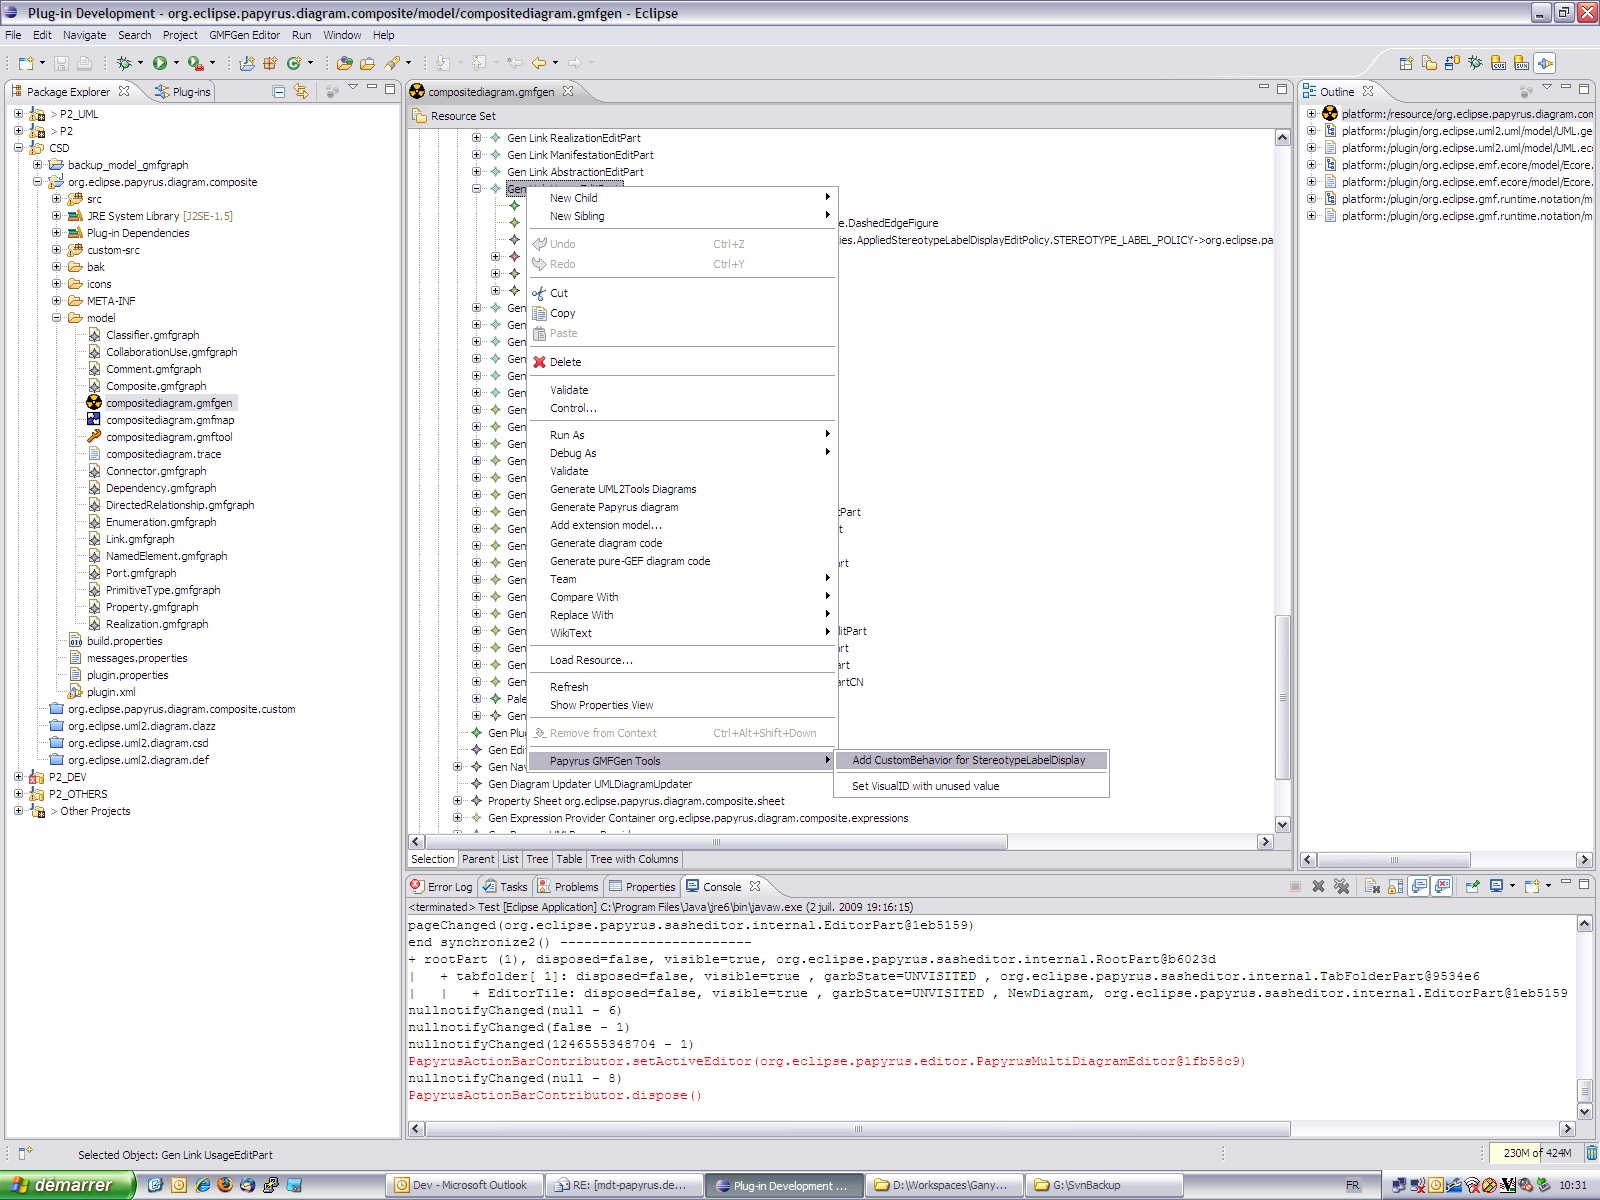Select the Parent editor tab
1600x1200 pixels.
478,859
